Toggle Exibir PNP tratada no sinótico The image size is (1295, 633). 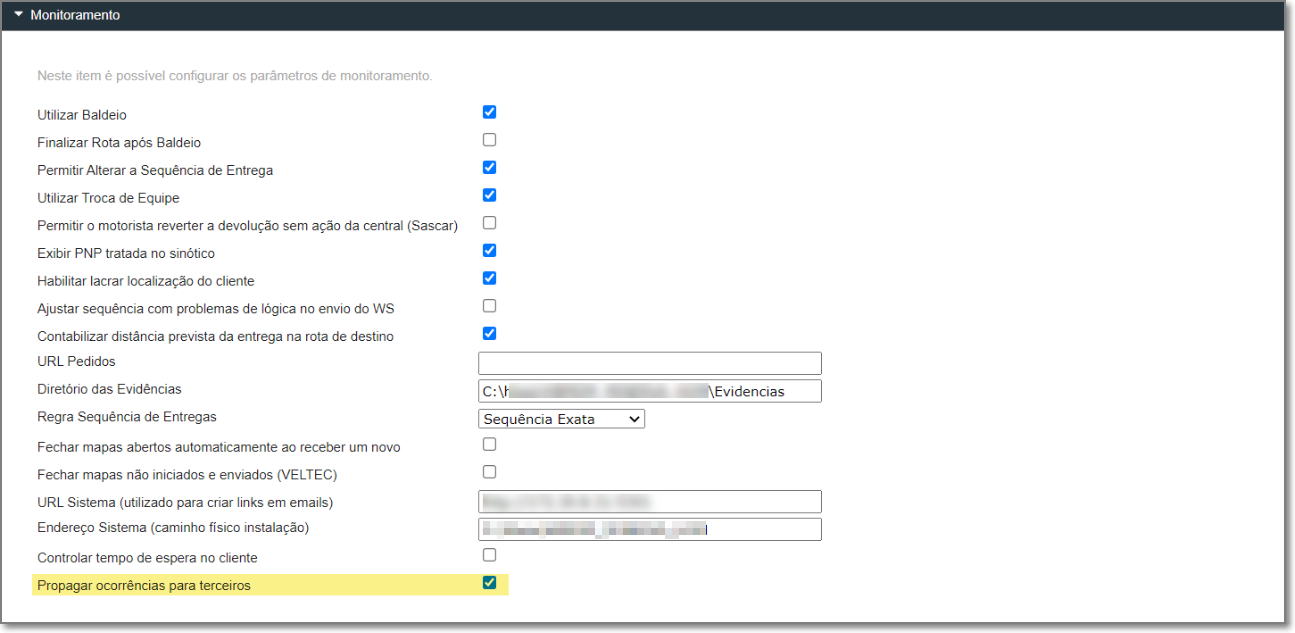click(489, 250)
